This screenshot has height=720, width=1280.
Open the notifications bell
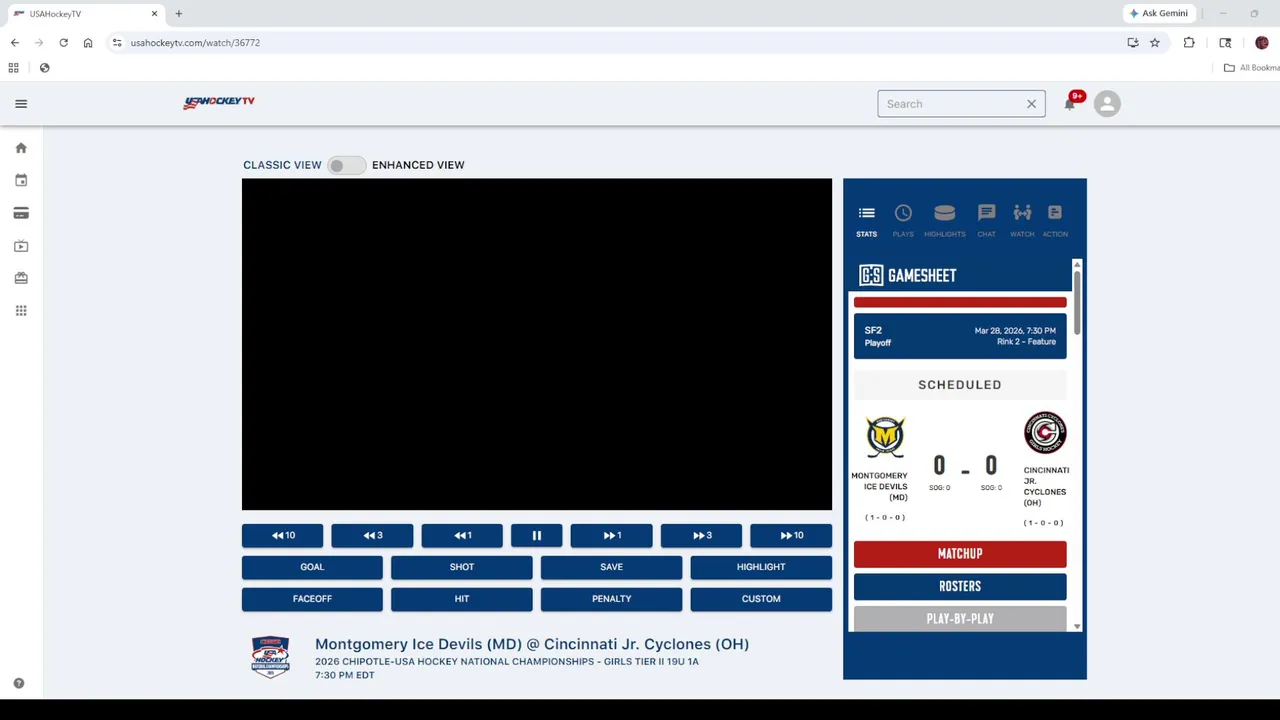pyautogui.click(x=1070, y=103)
